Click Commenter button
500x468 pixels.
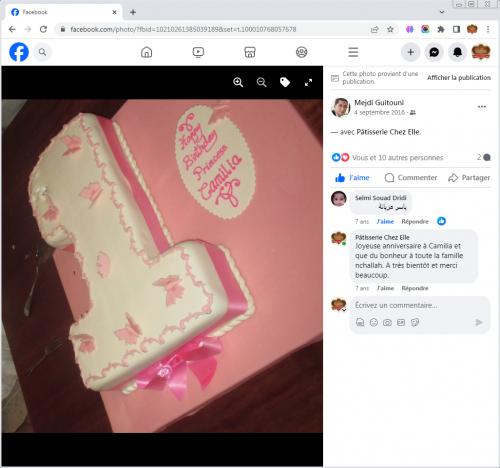411,178
